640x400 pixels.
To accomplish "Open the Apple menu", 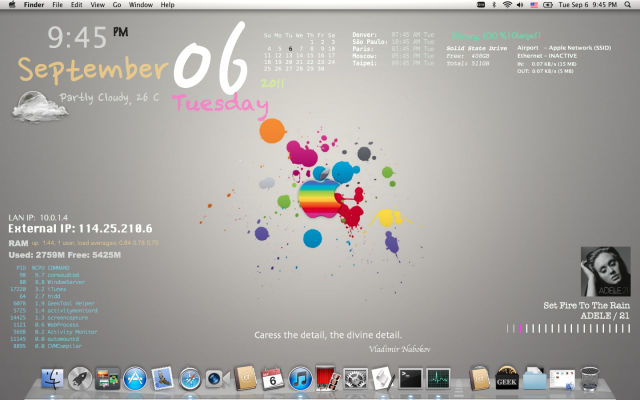I will click(x=12, y=5).
